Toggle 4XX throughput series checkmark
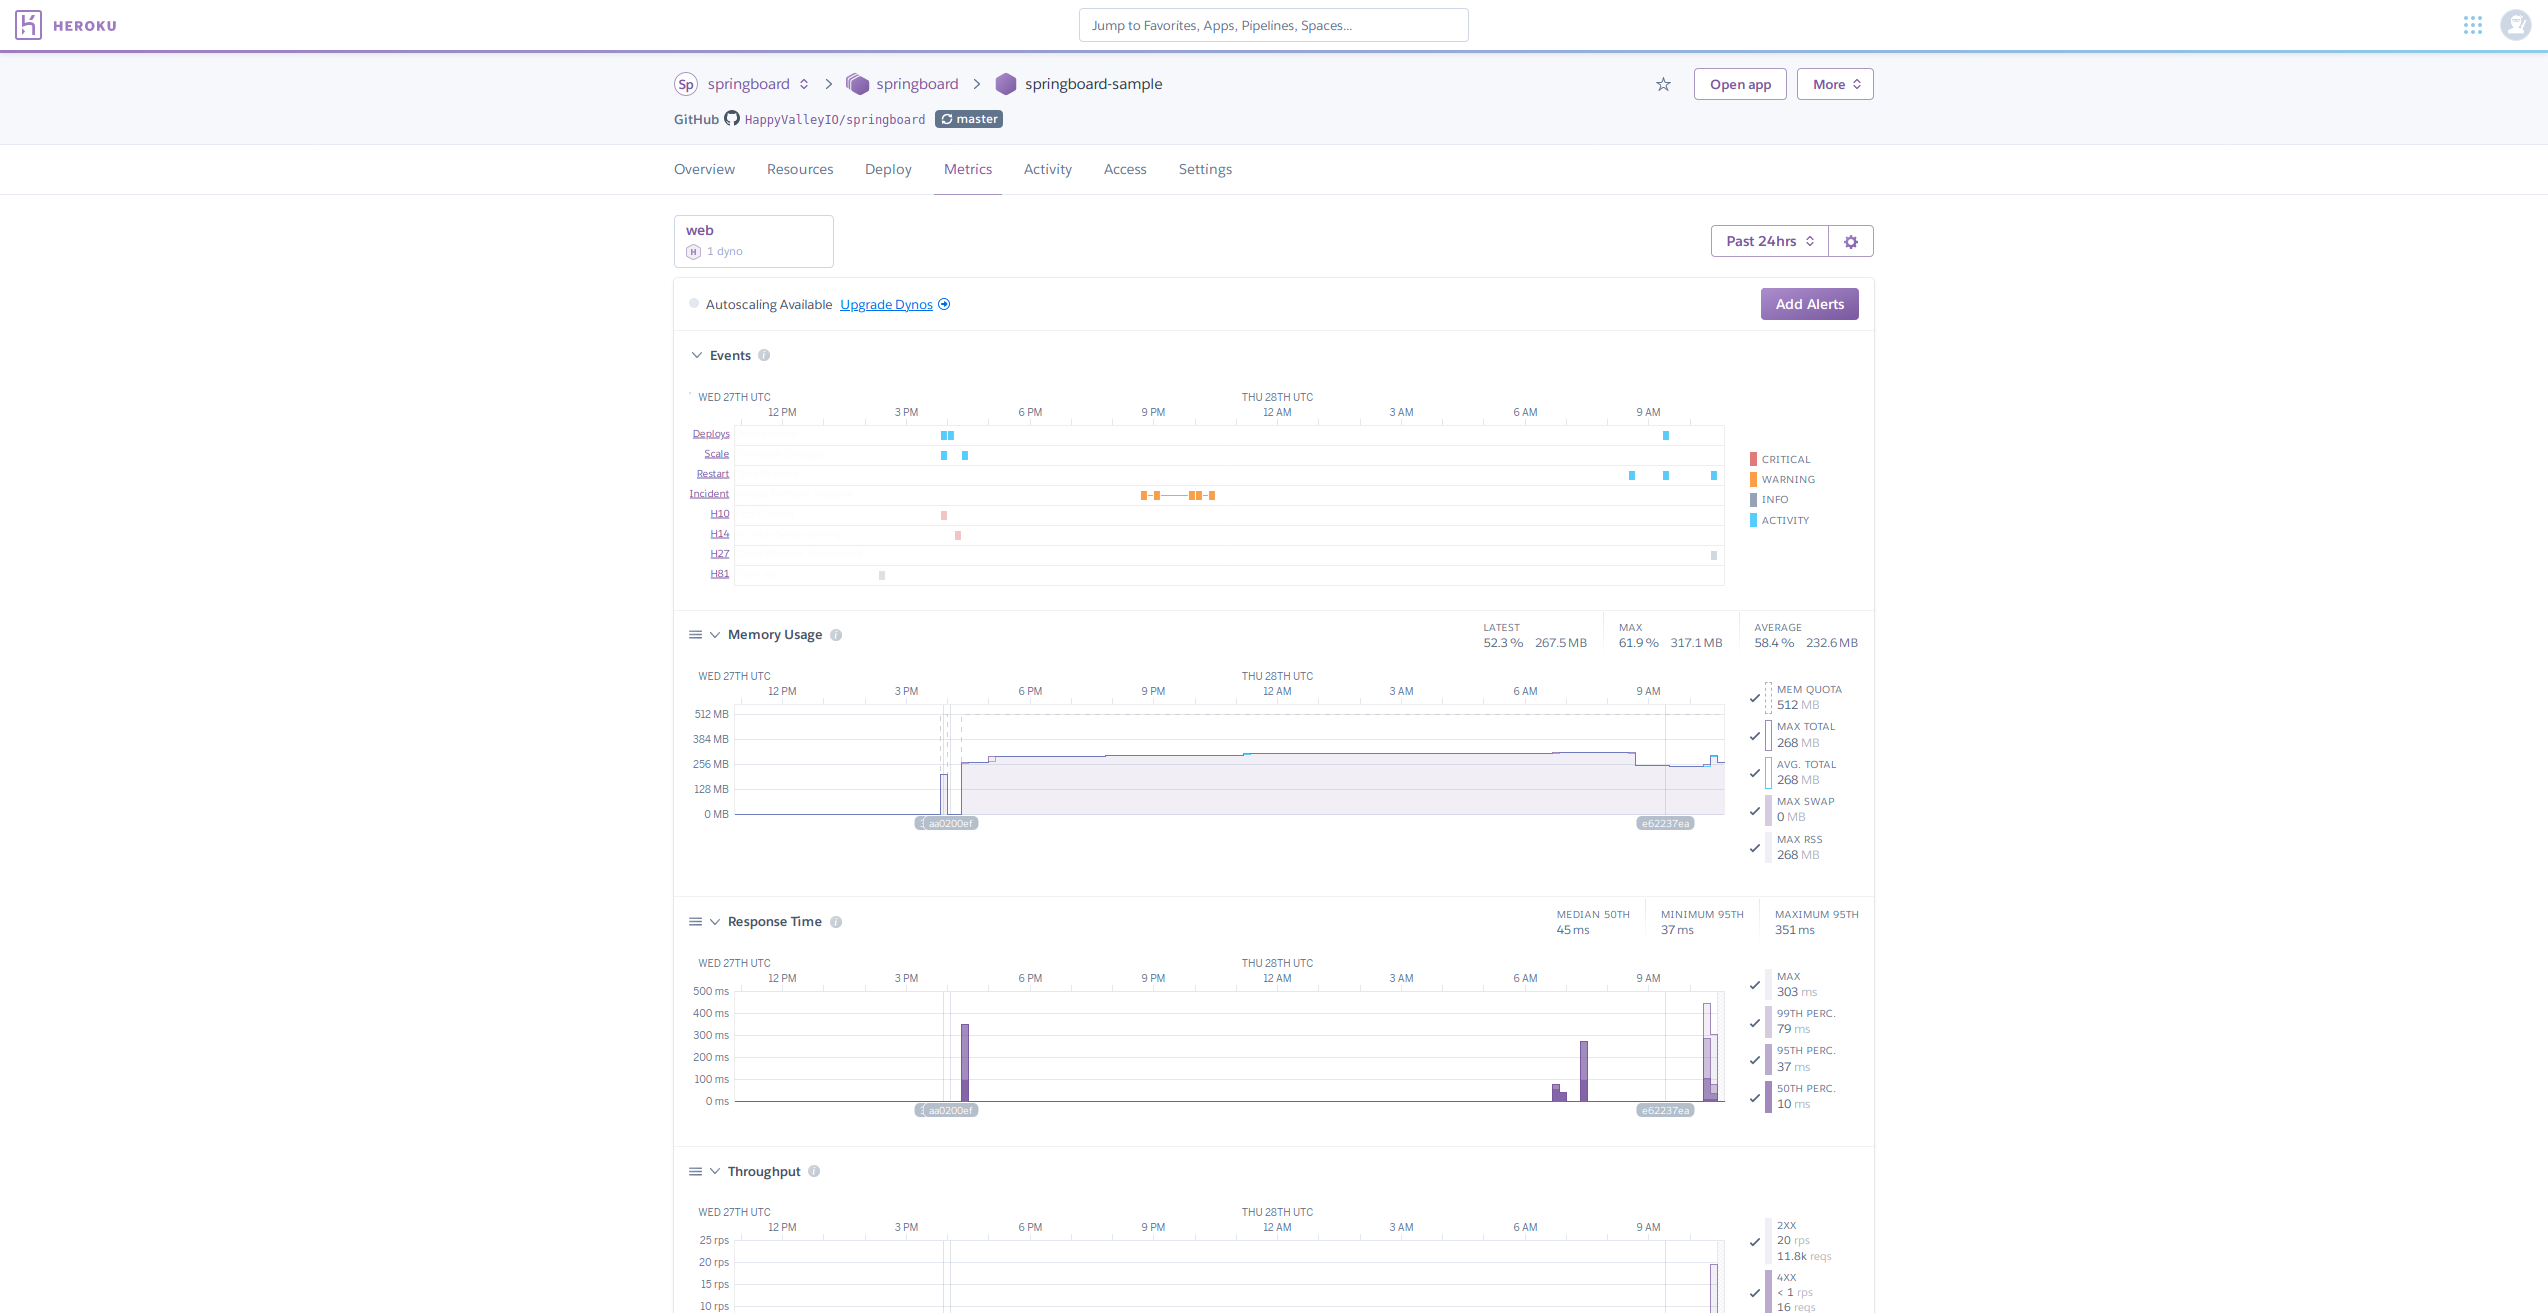Screen dimensions: 2548x1313 coord(1754,1293)
